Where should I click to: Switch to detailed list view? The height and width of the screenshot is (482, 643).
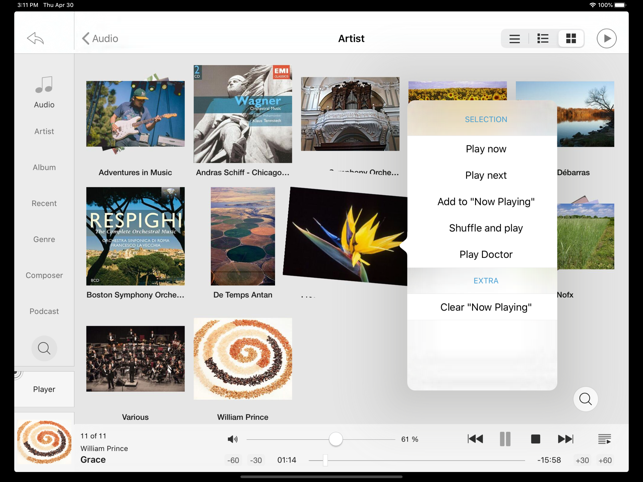tap(543, 39)
